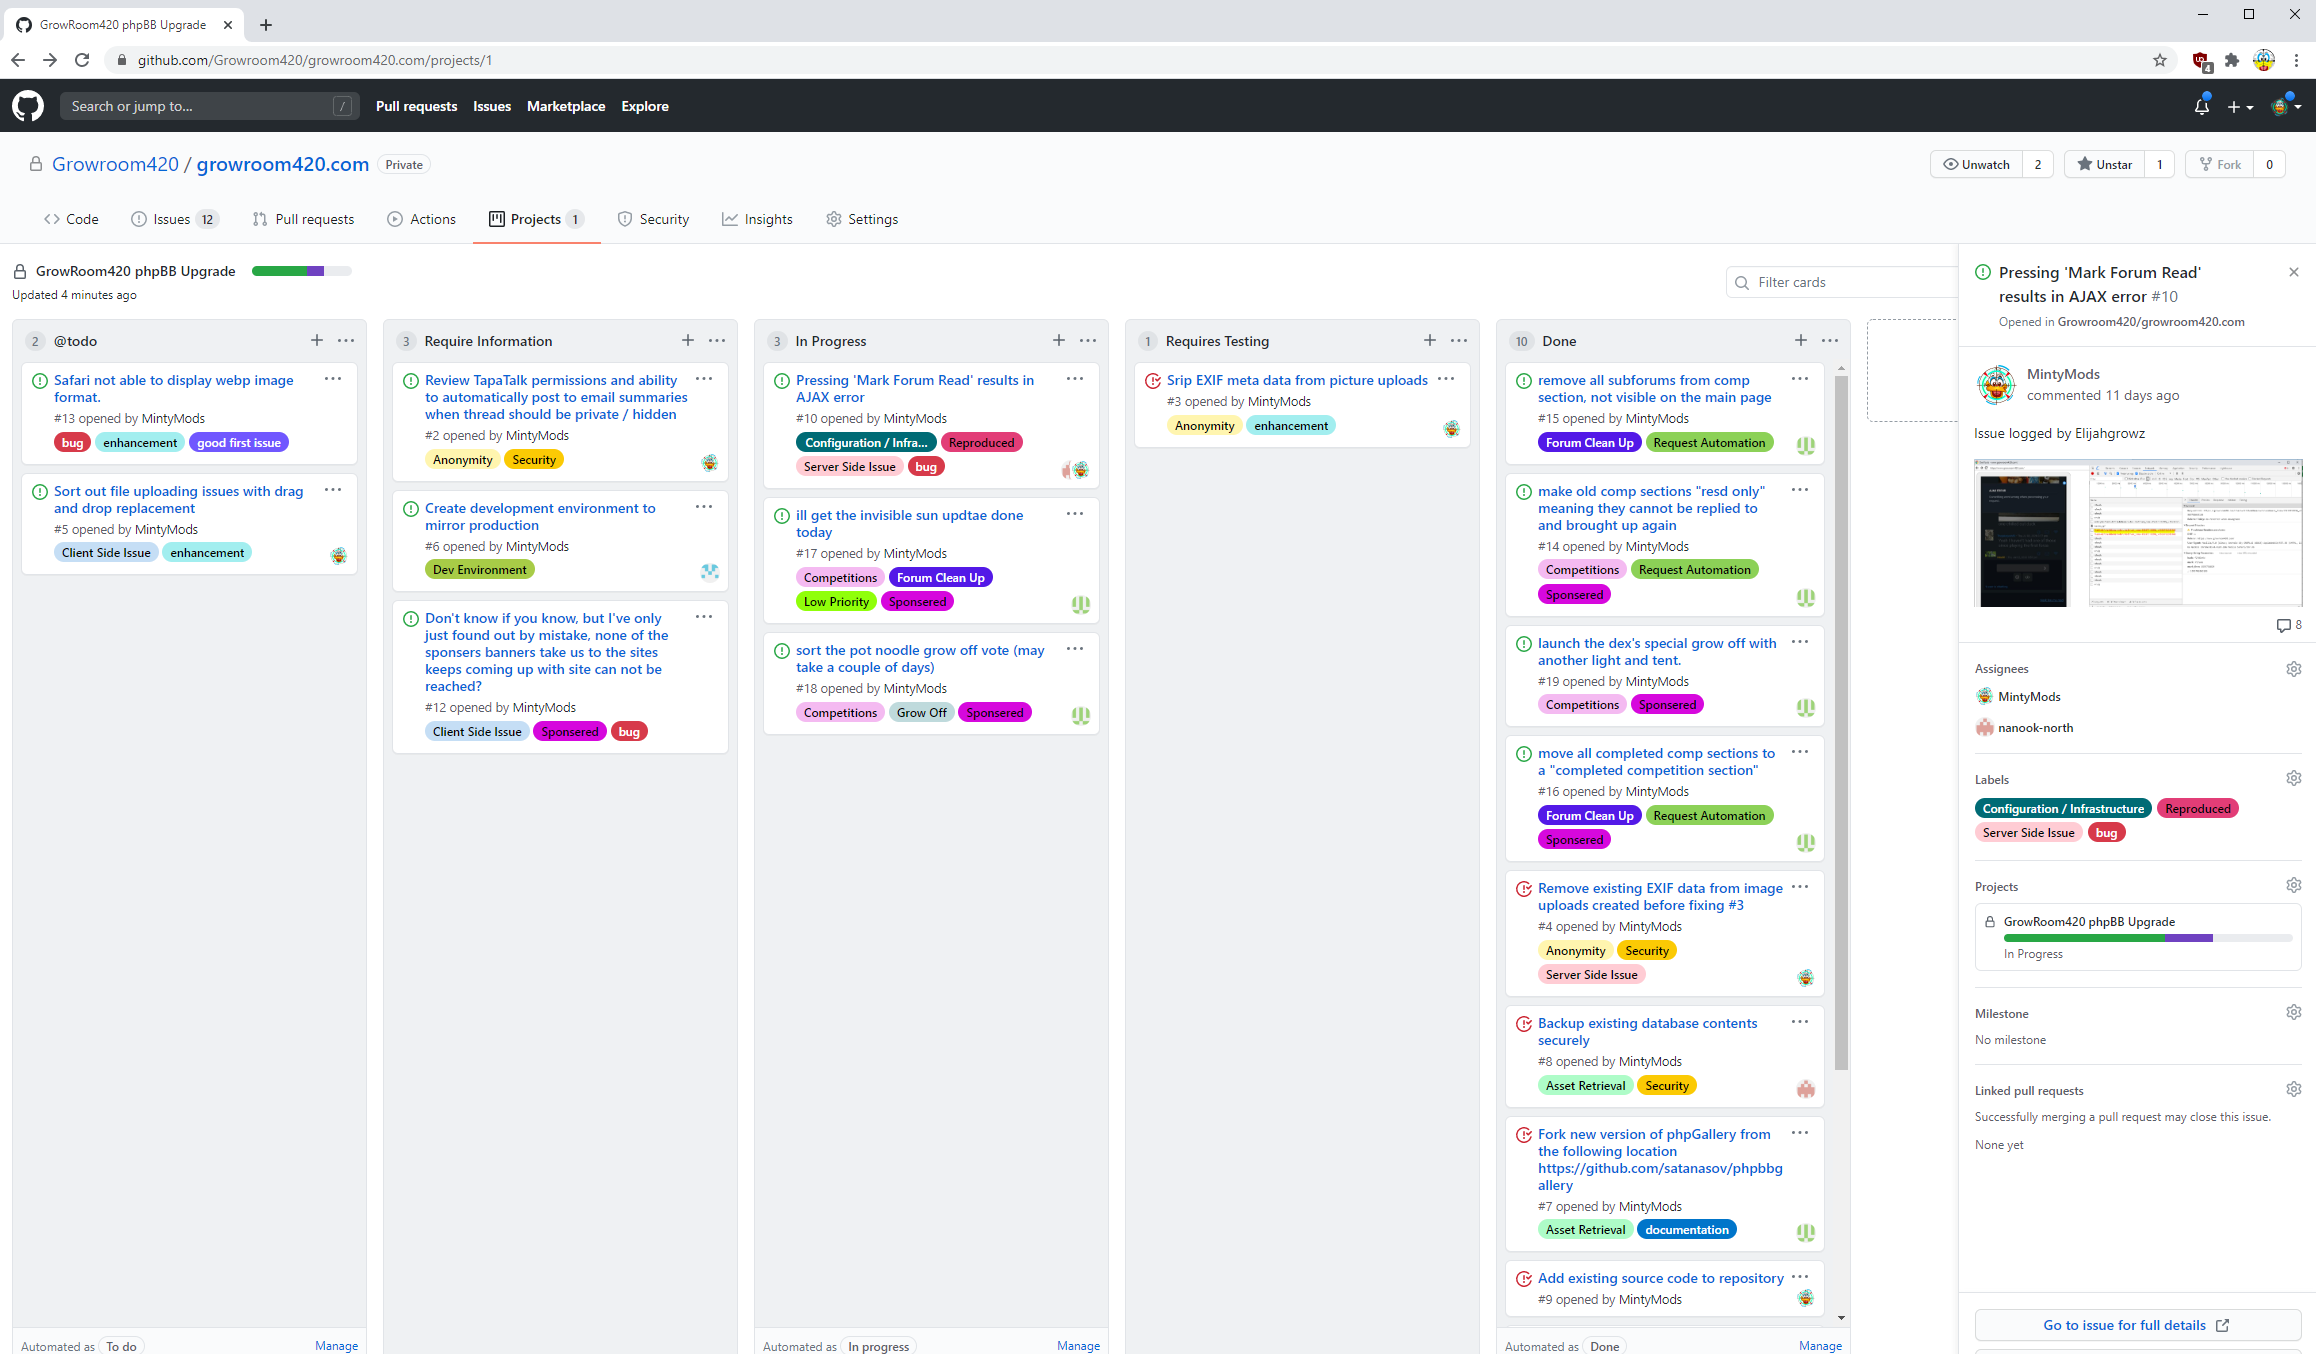Add a card to @todo column

click(317, 341)
